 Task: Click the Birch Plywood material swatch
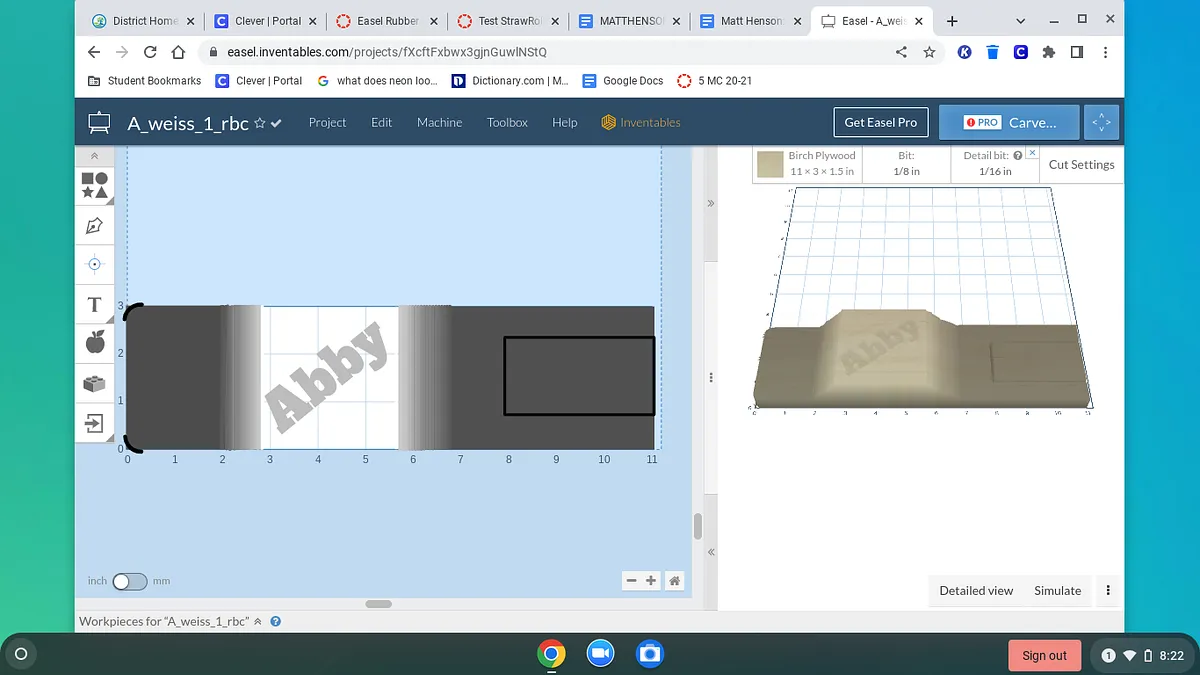pyautogui.click(x=770, y=164)
